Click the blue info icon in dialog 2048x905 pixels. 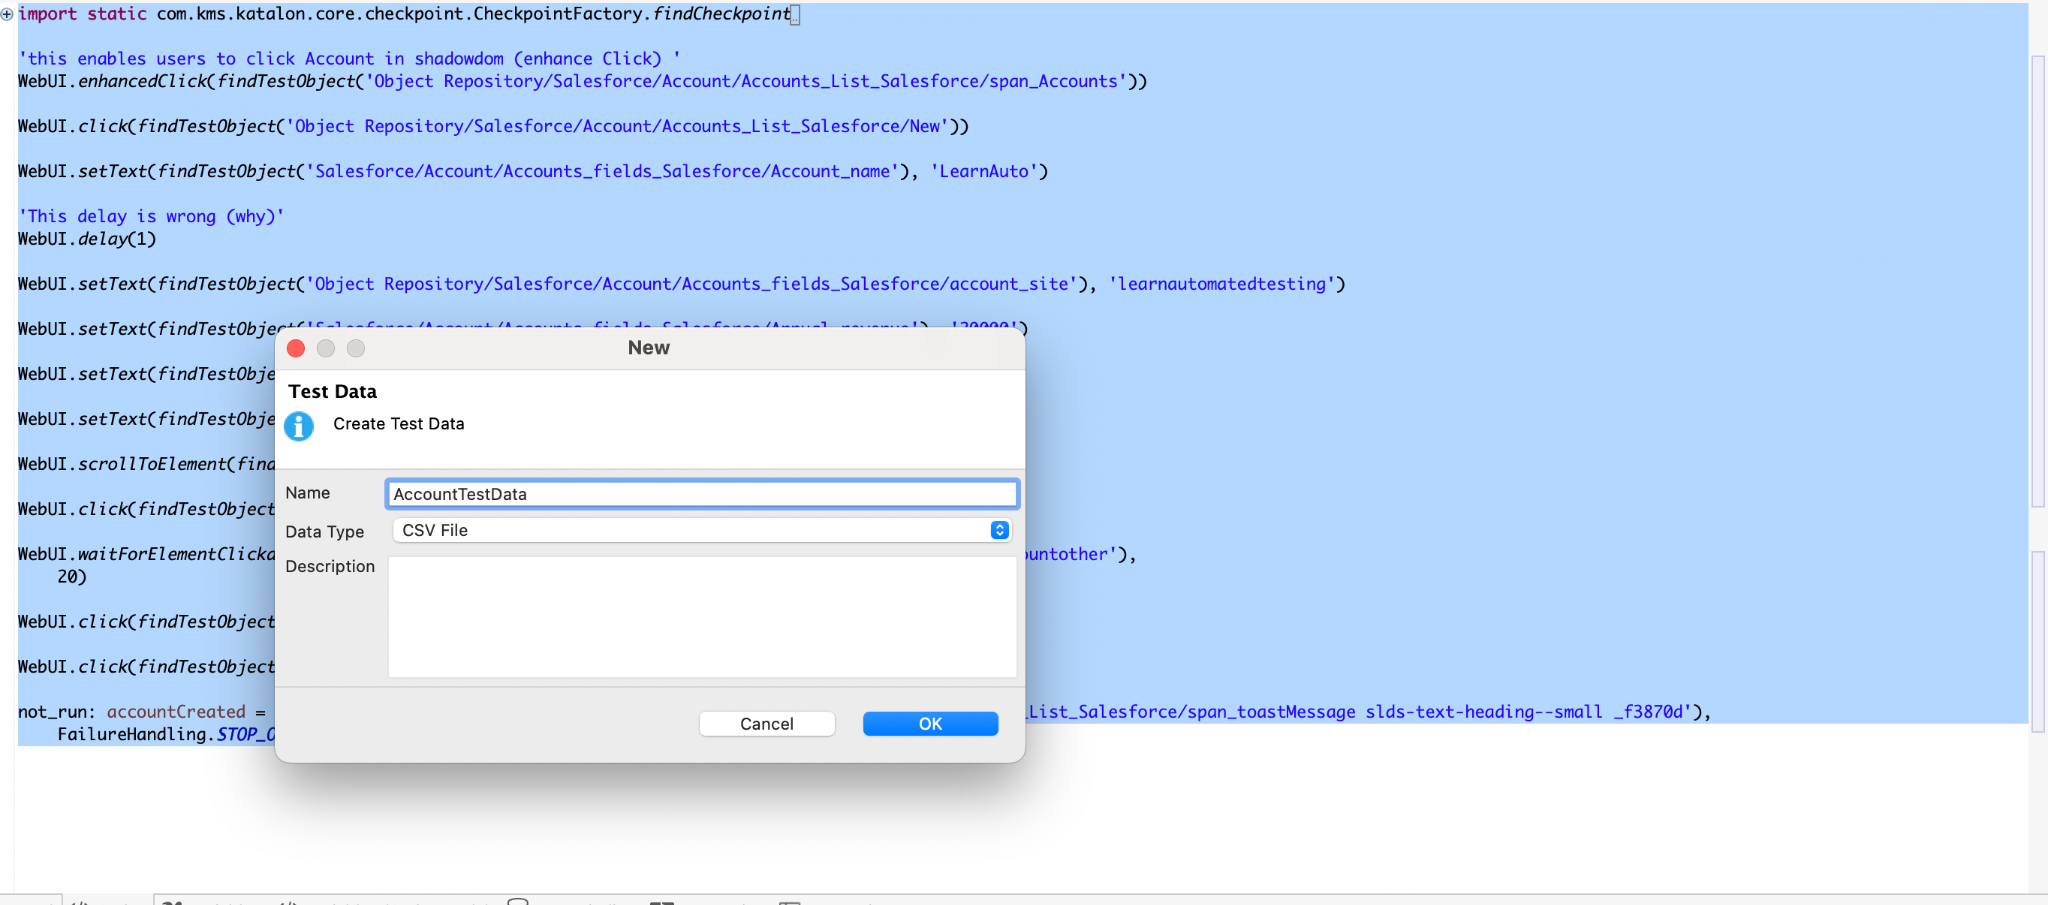pos(299,426)
